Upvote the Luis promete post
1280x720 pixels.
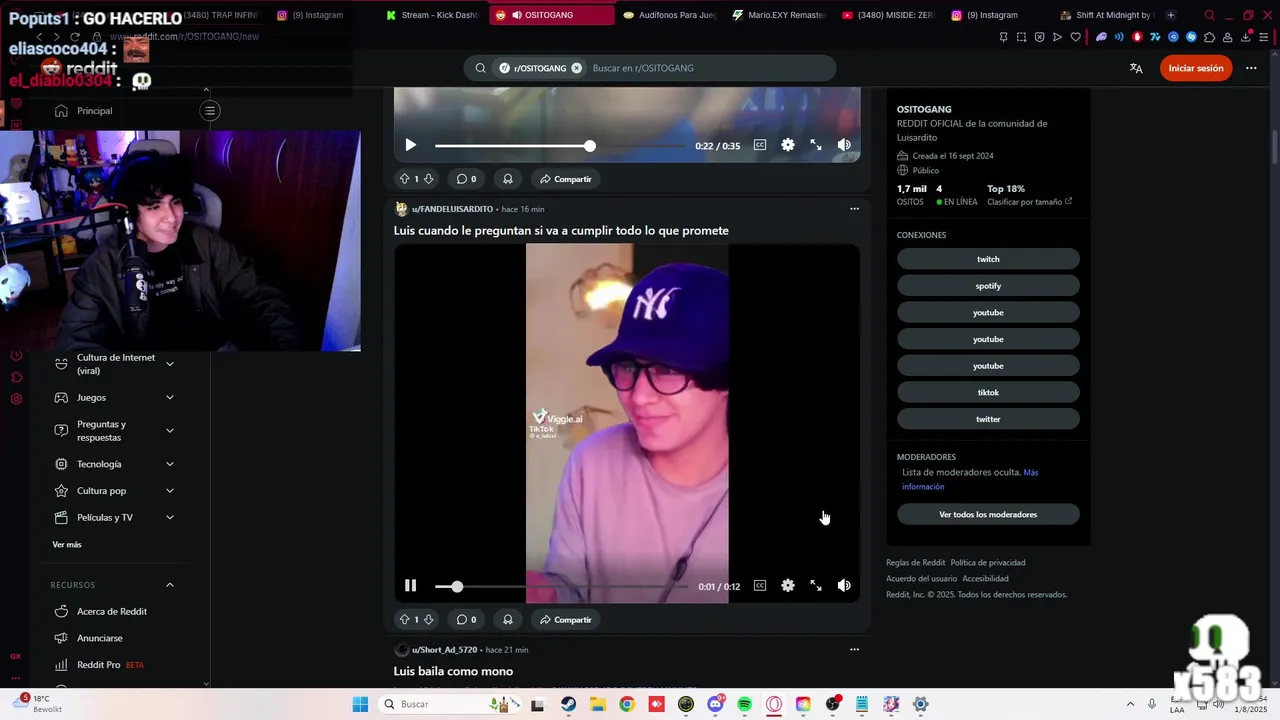pyautogui.click(x=404, y=620)
